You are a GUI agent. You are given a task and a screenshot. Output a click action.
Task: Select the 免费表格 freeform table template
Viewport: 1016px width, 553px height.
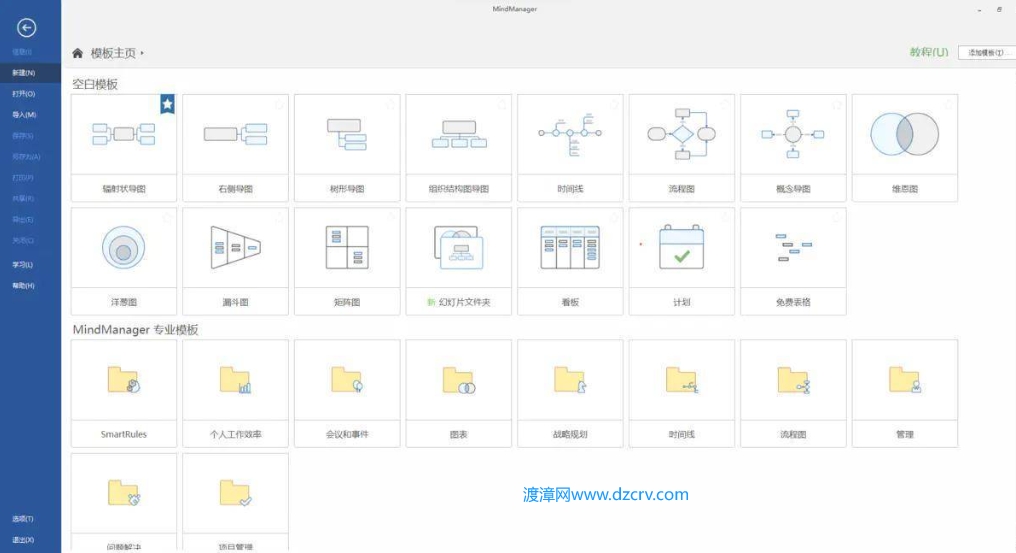click(x=793, y=261)
